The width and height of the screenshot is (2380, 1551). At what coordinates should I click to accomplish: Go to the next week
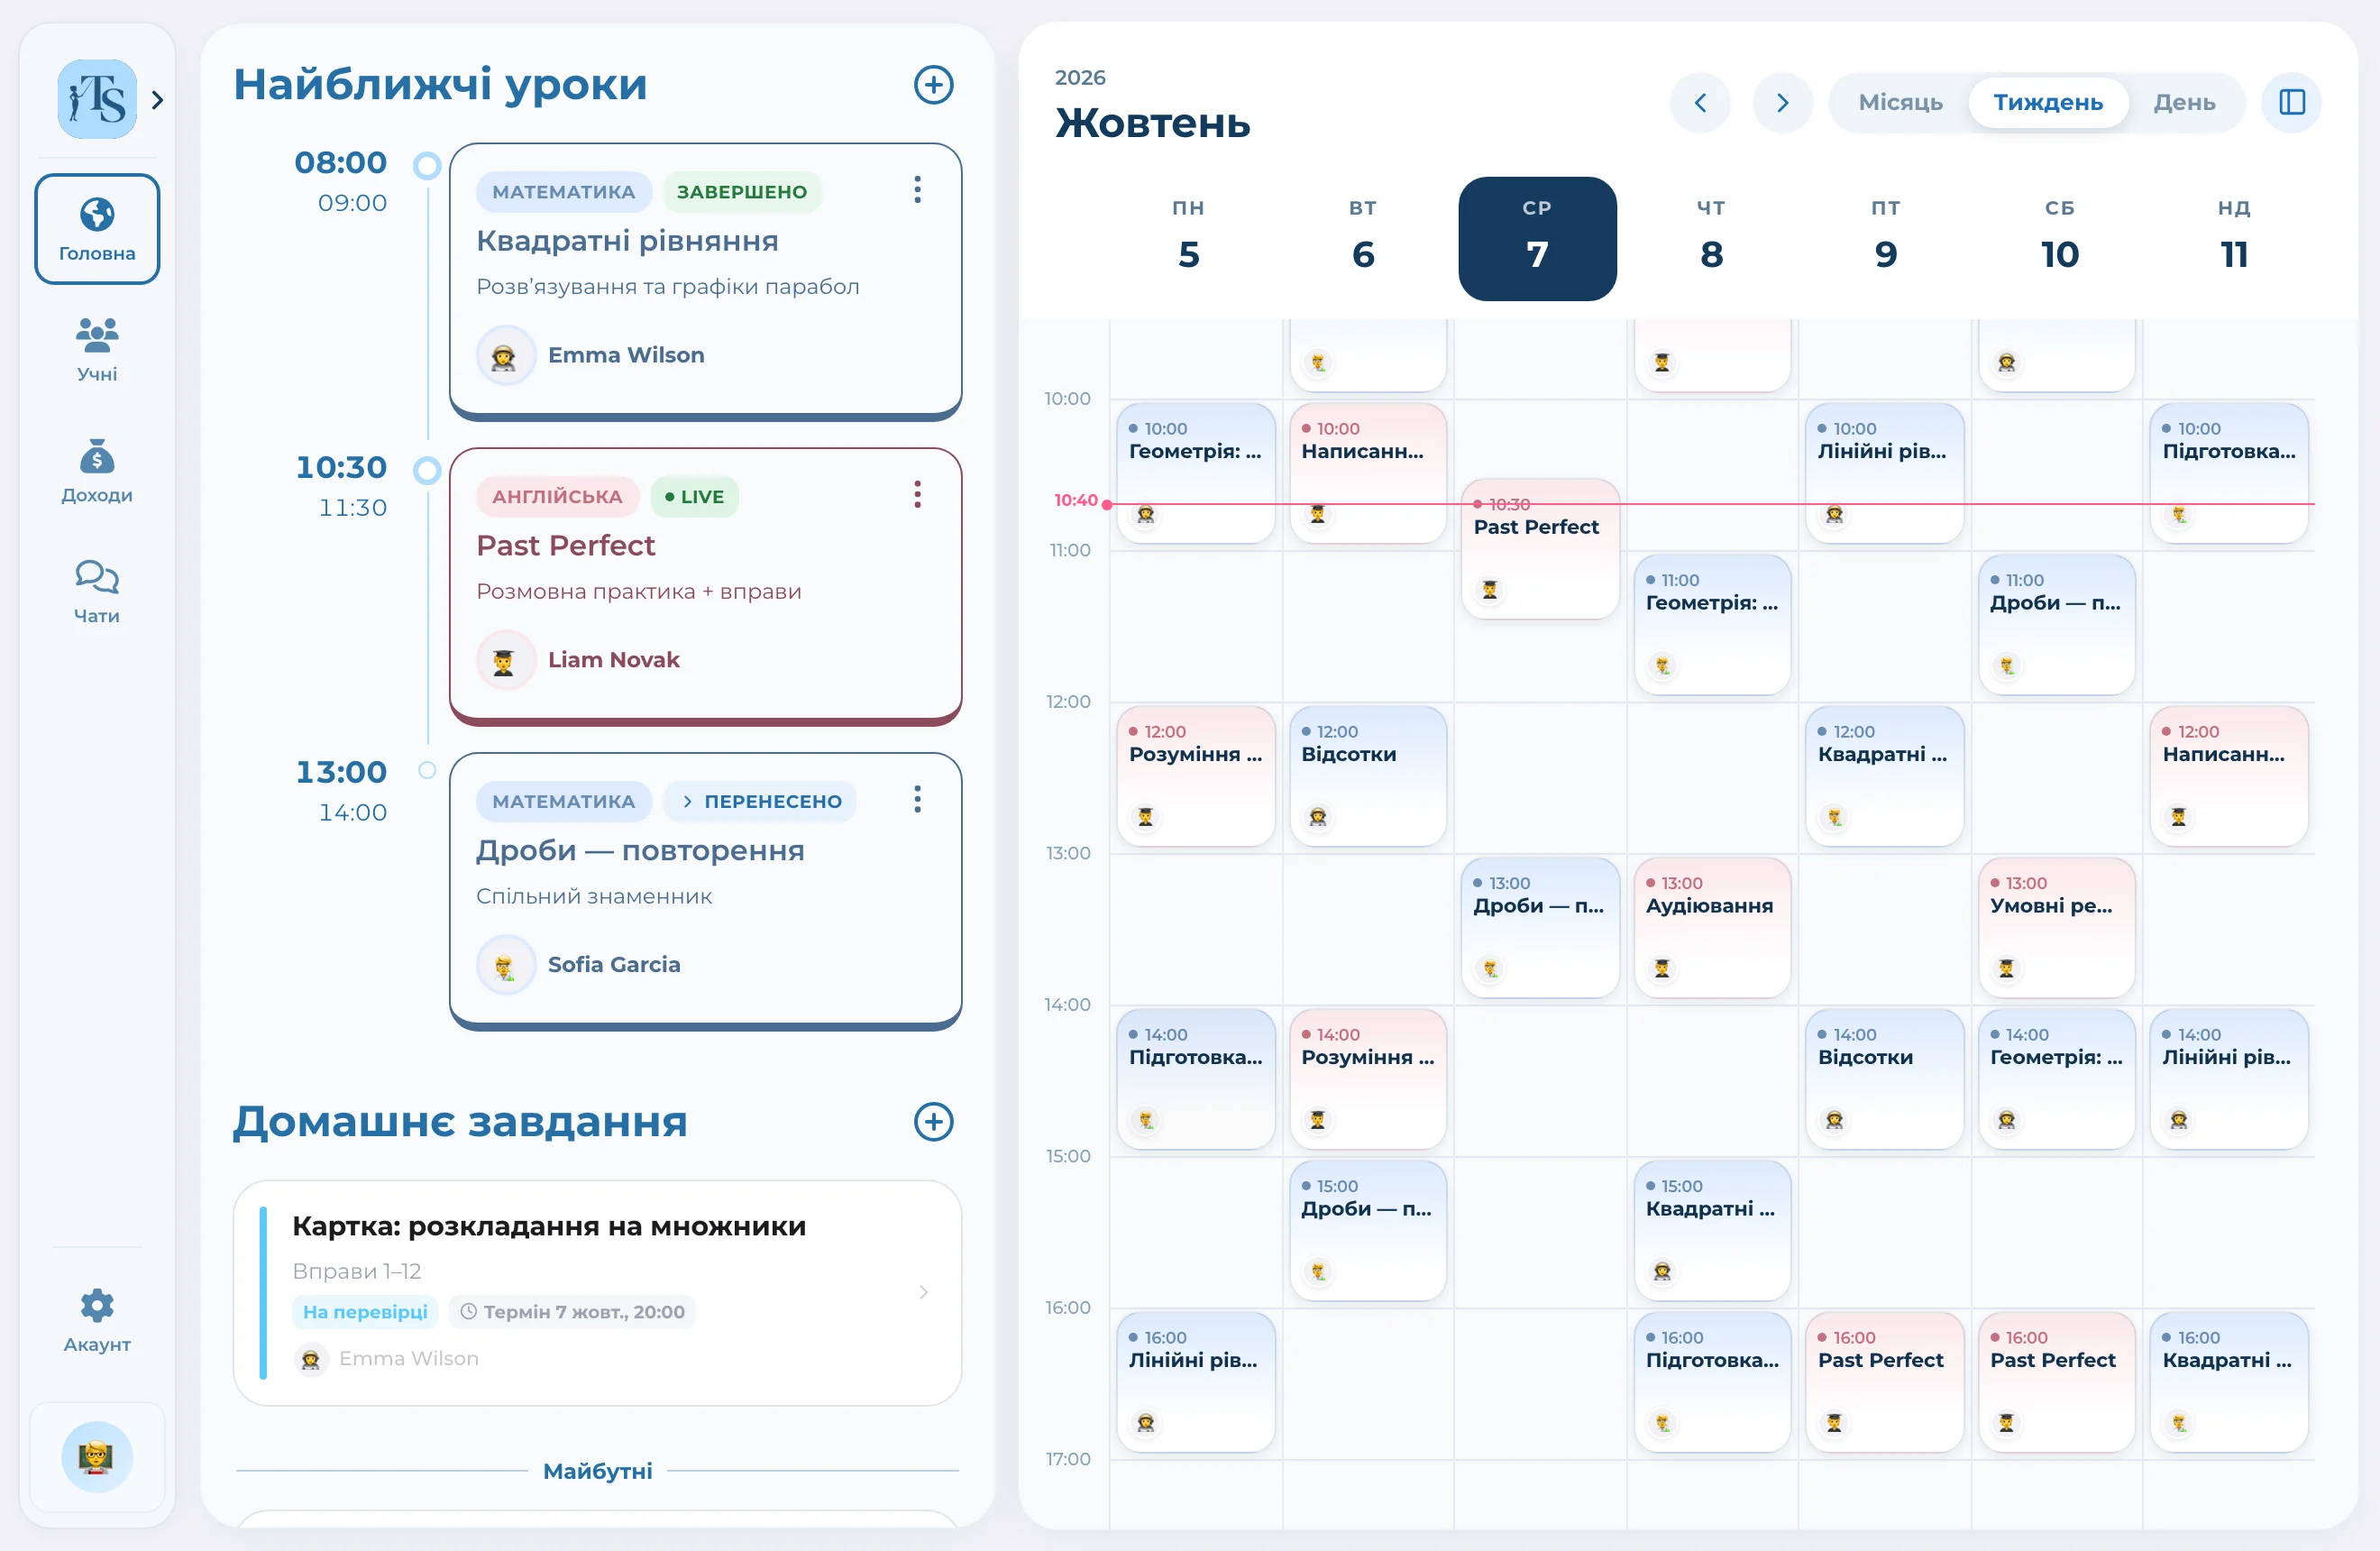1782,102
